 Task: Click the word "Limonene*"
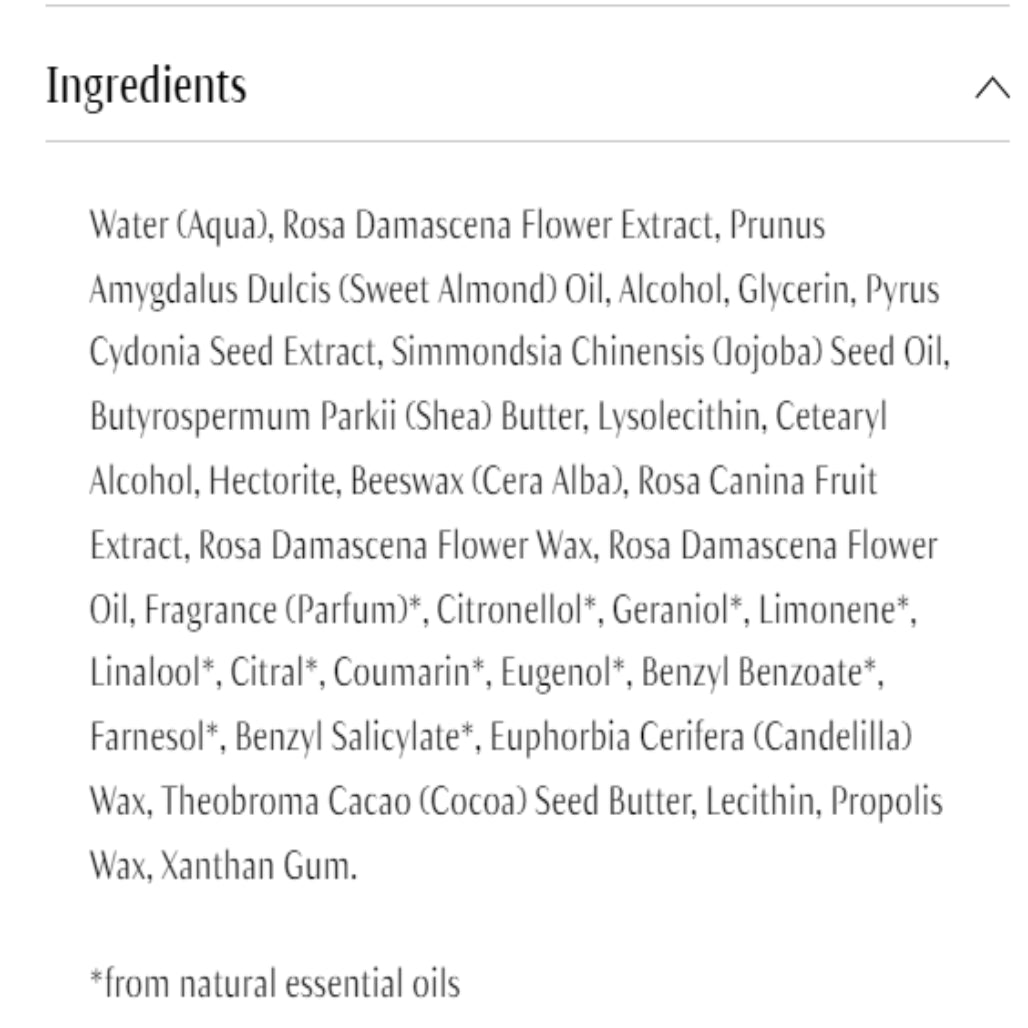837,610
